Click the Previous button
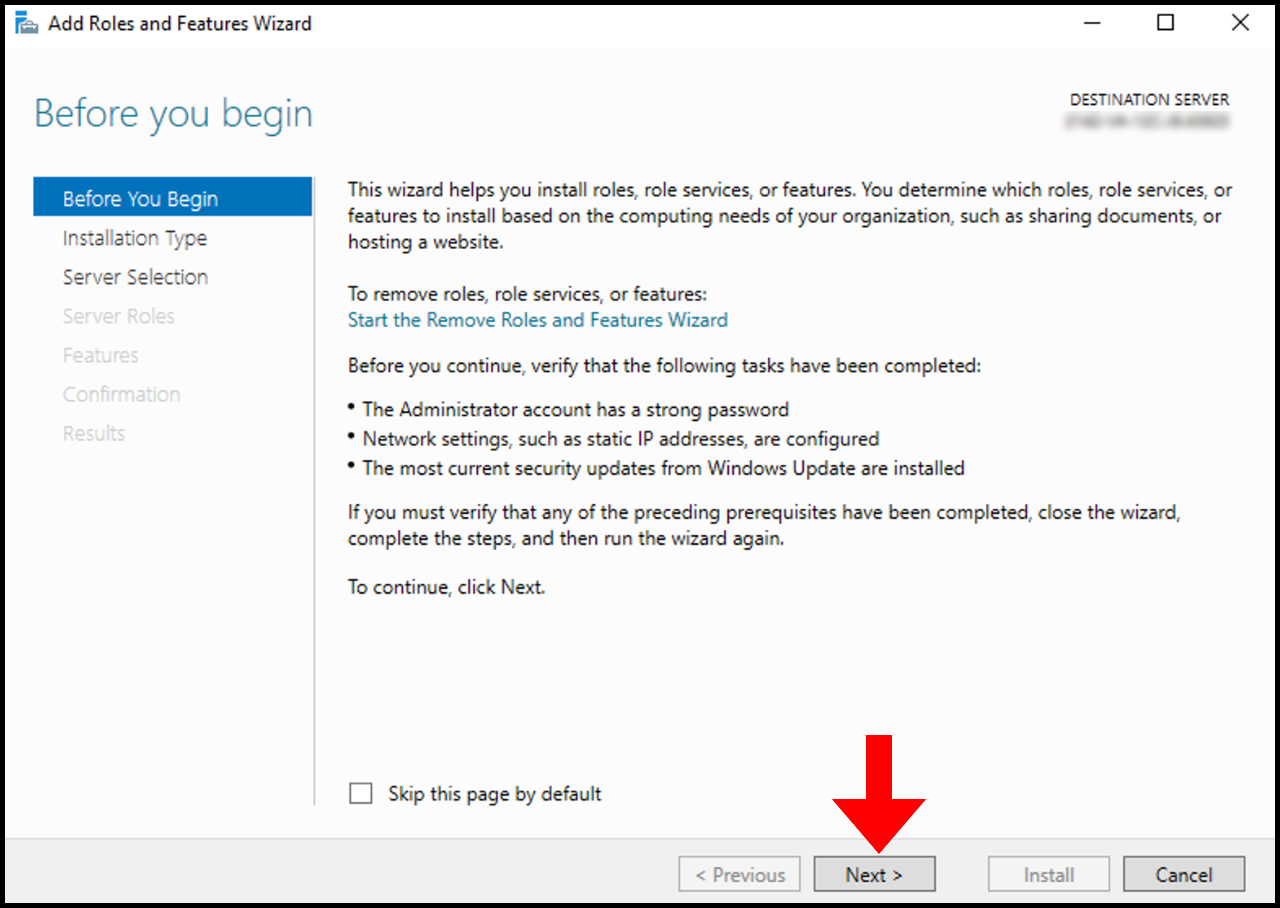 point(739,873)
